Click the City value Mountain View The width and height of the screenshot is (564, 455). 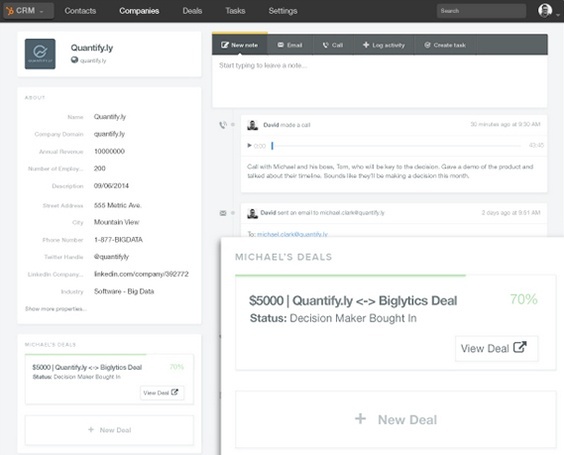[117, 222]
